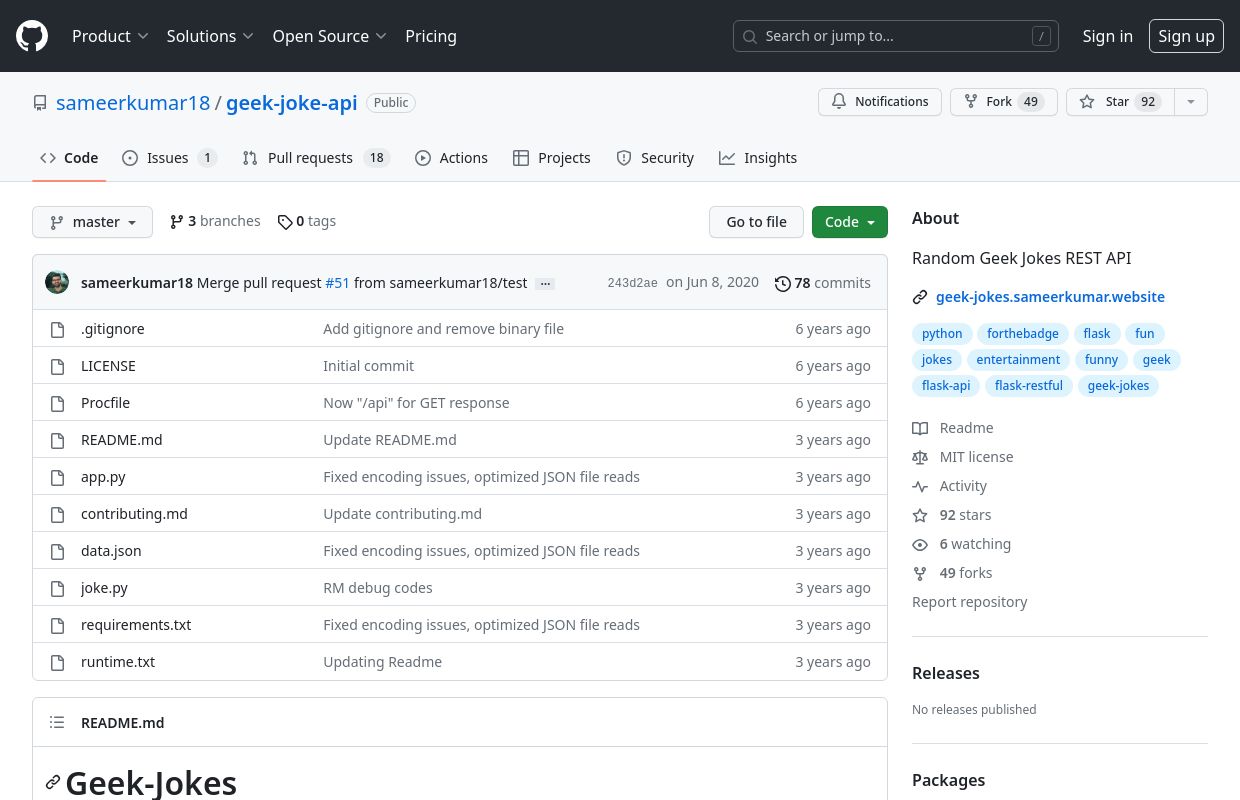Open the data.json file

point(111,551)
